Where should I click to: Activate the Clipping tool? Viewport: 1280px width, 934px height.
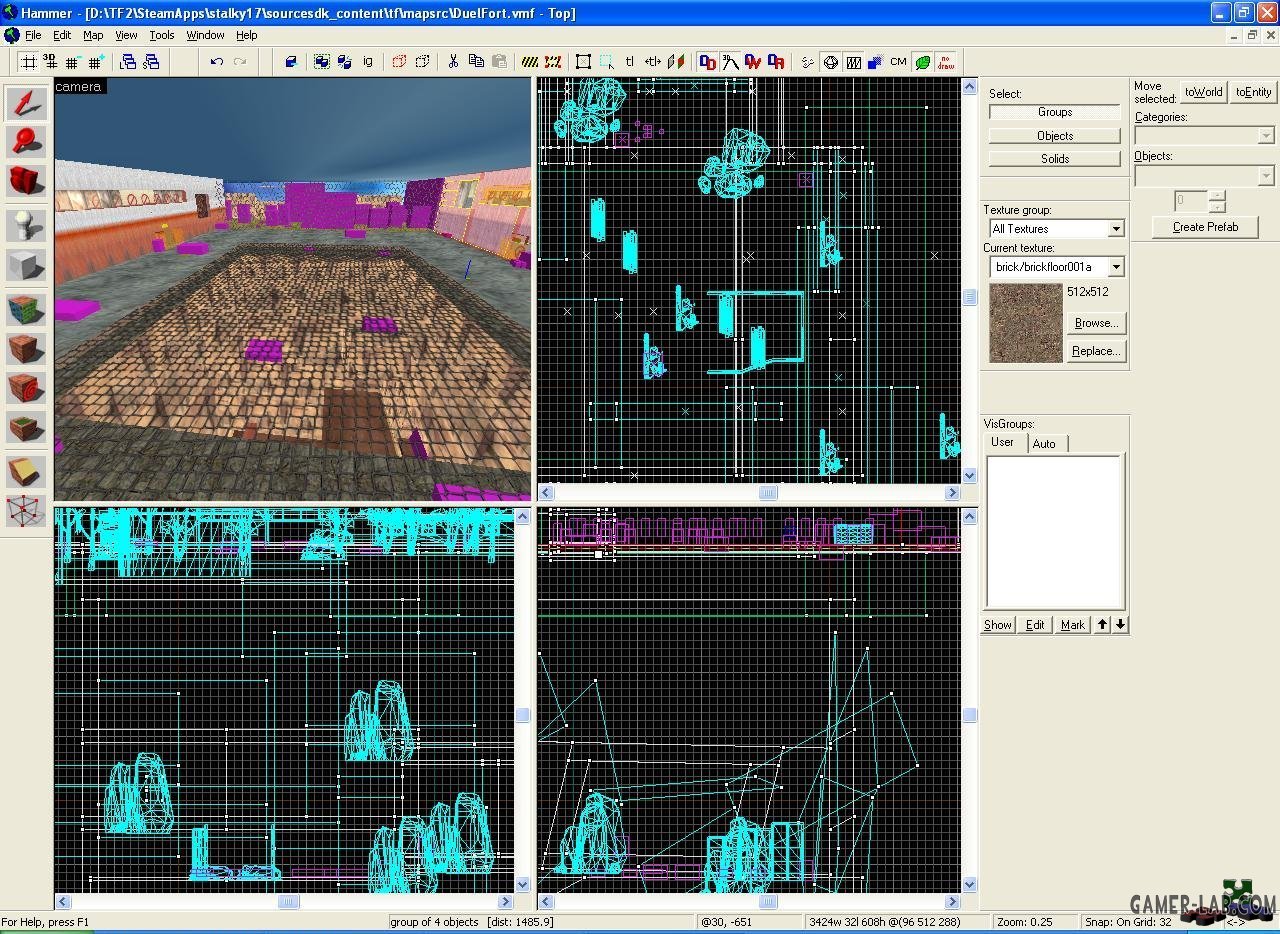point(26,472)
